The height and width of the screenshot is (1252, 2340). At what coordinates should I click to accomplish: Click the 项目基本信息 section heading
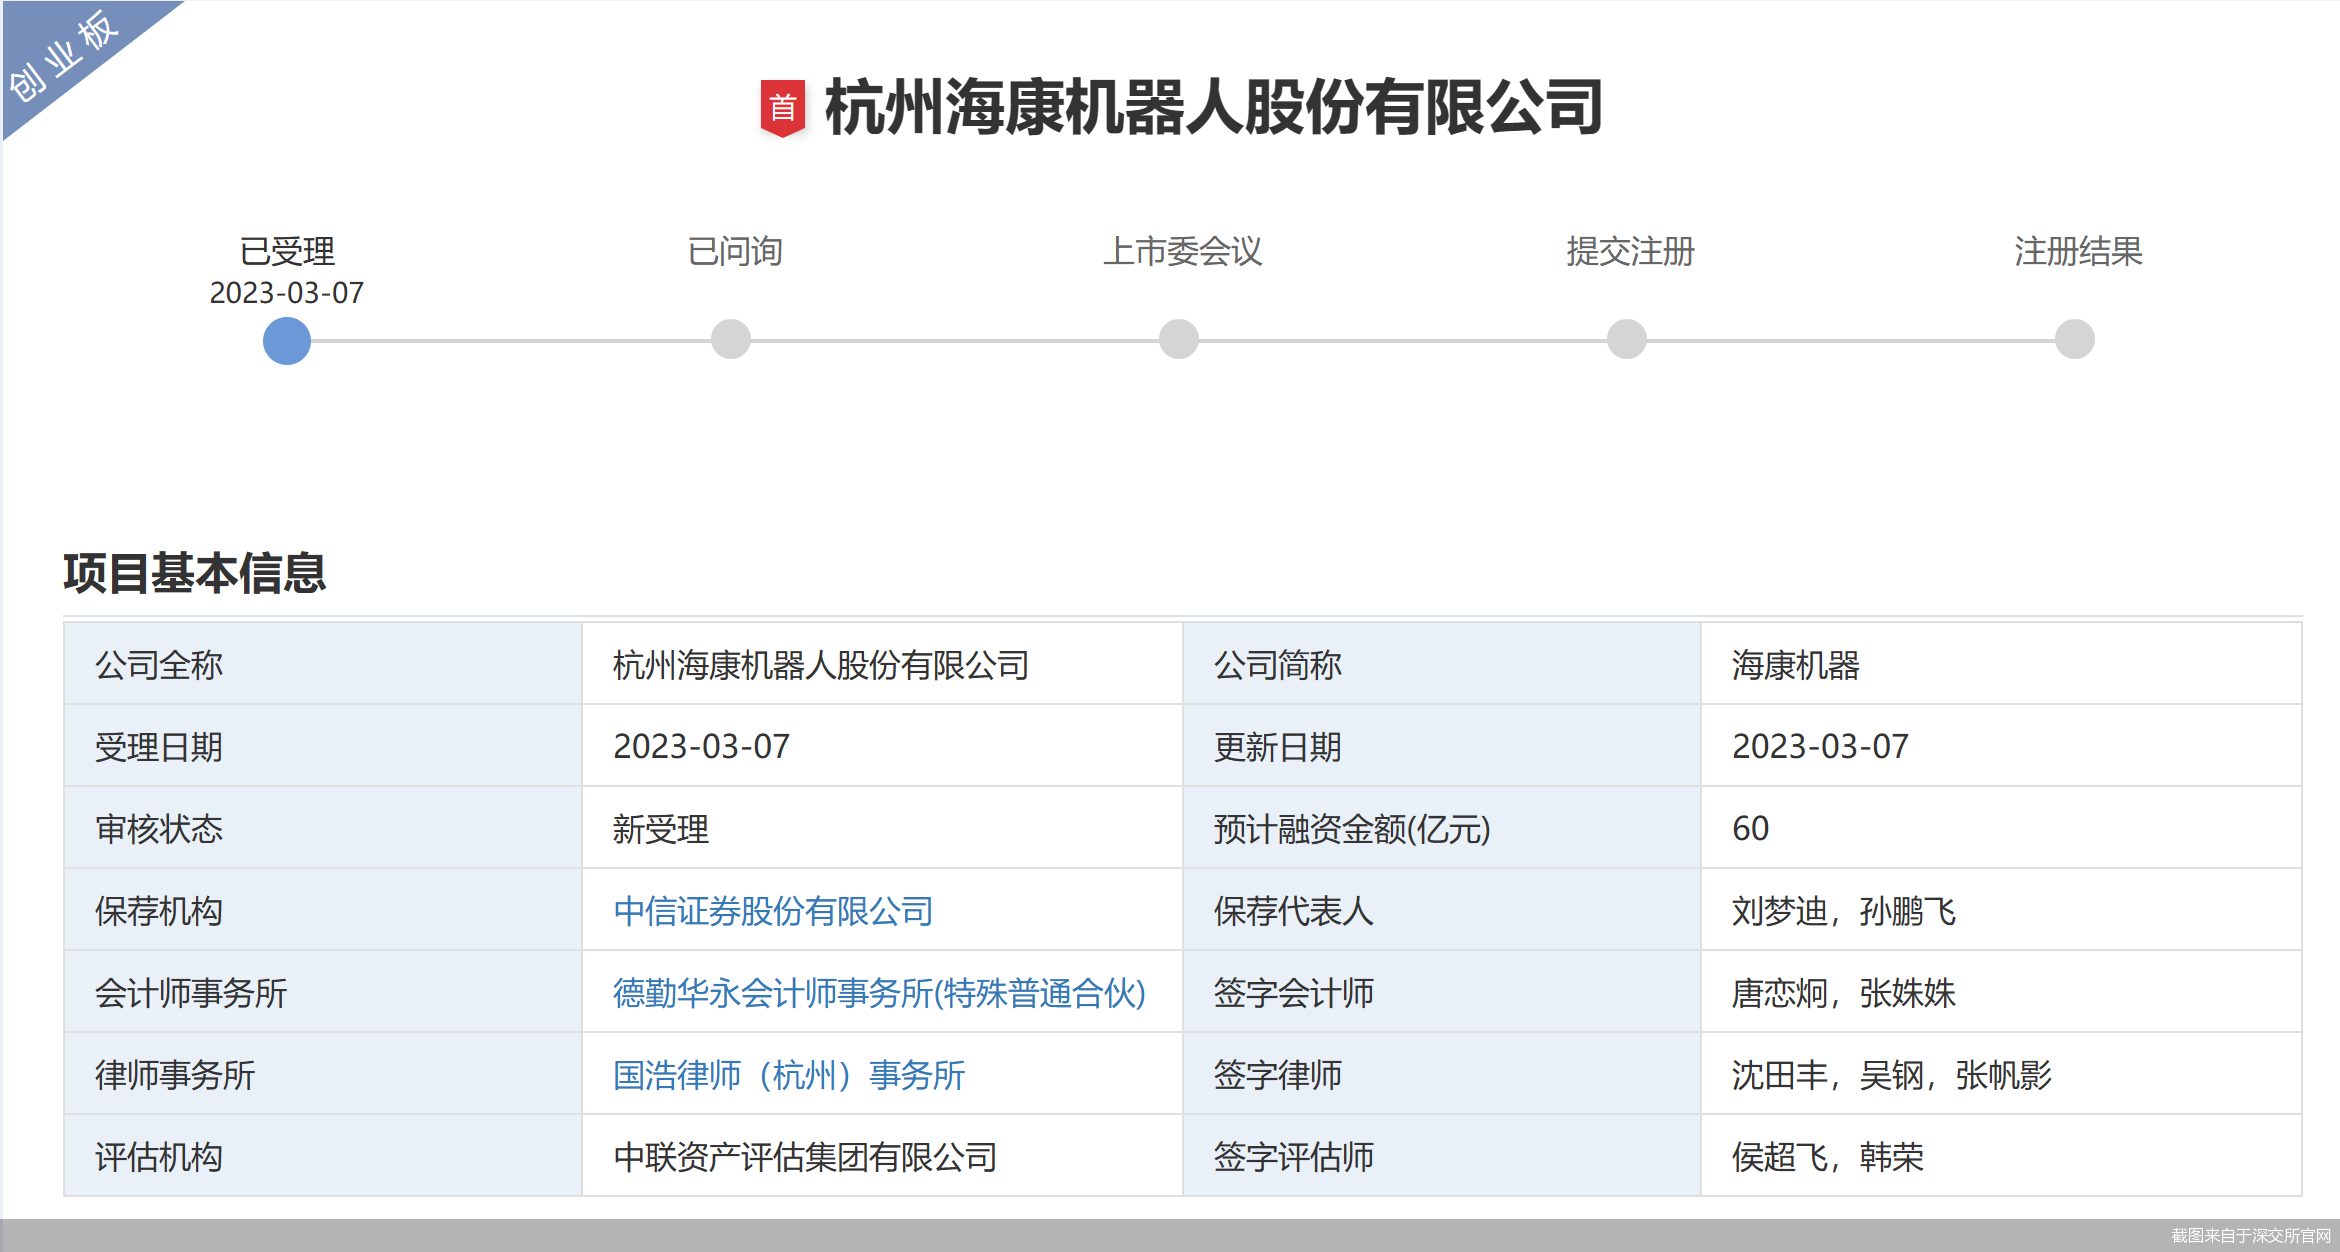(x=195, y=573)
